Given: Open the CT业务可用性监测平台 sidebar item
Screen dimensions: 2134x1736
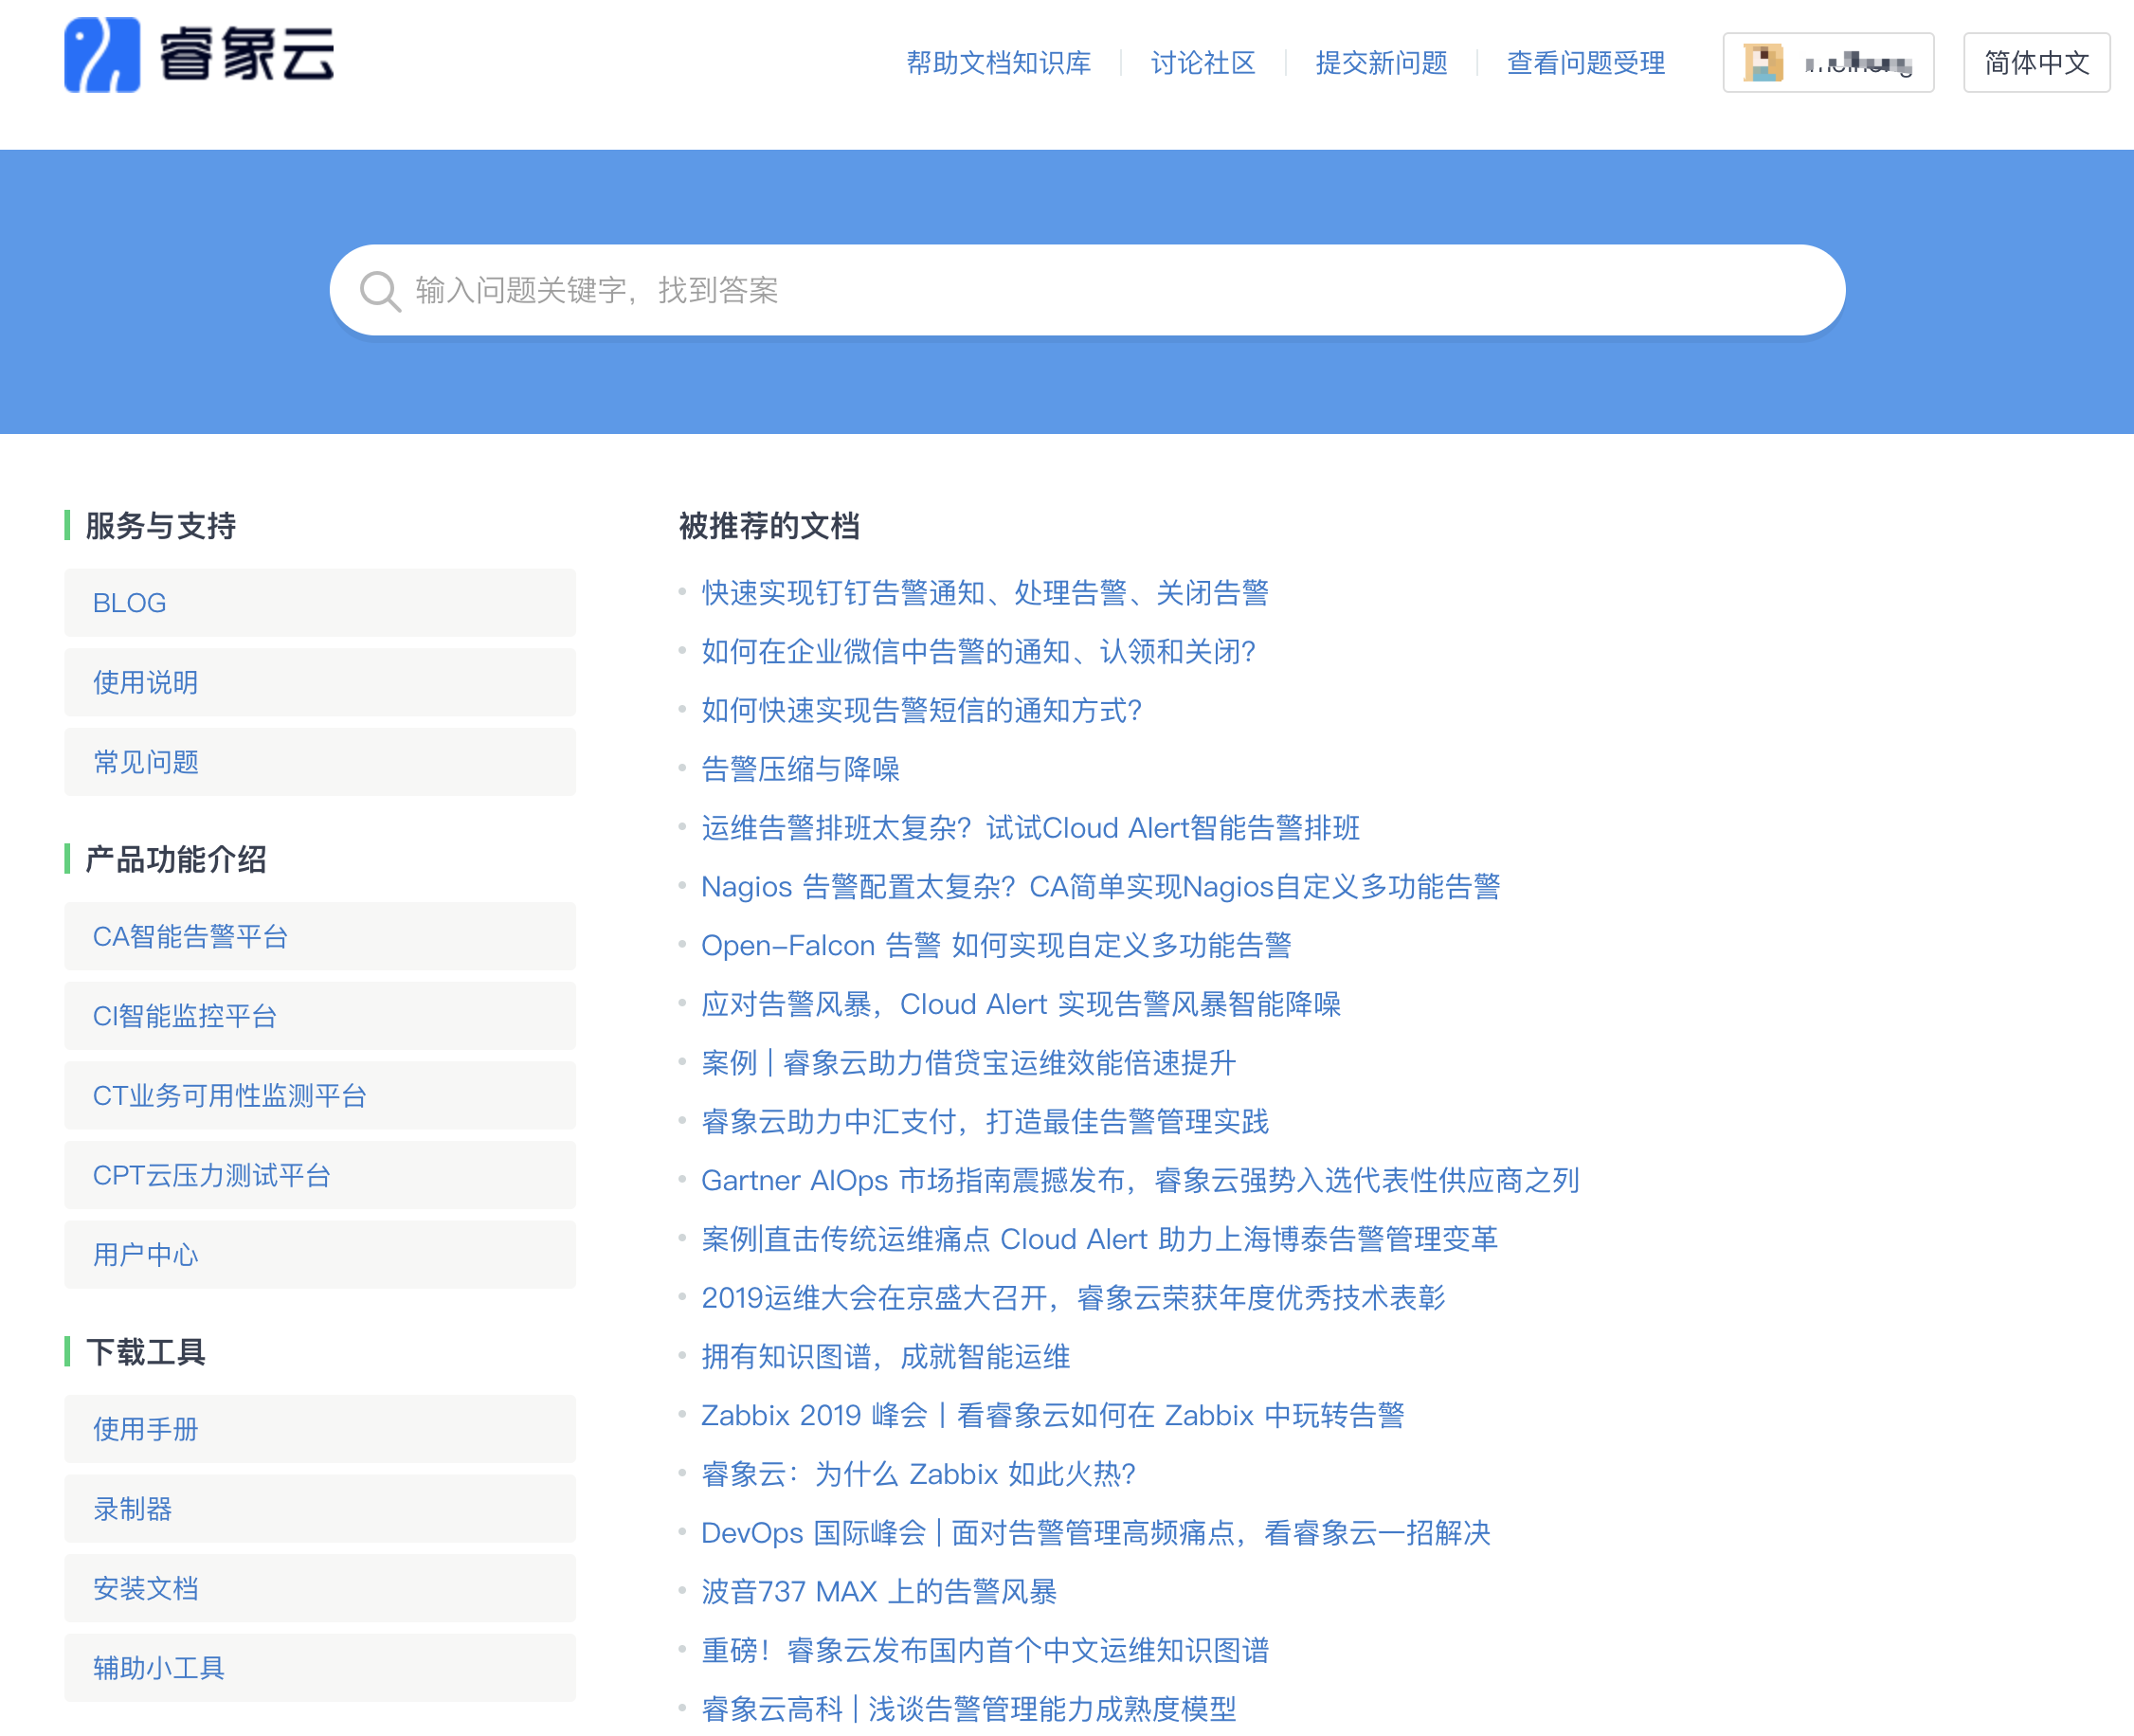Looking at the screenshot, I should 320,1096.
